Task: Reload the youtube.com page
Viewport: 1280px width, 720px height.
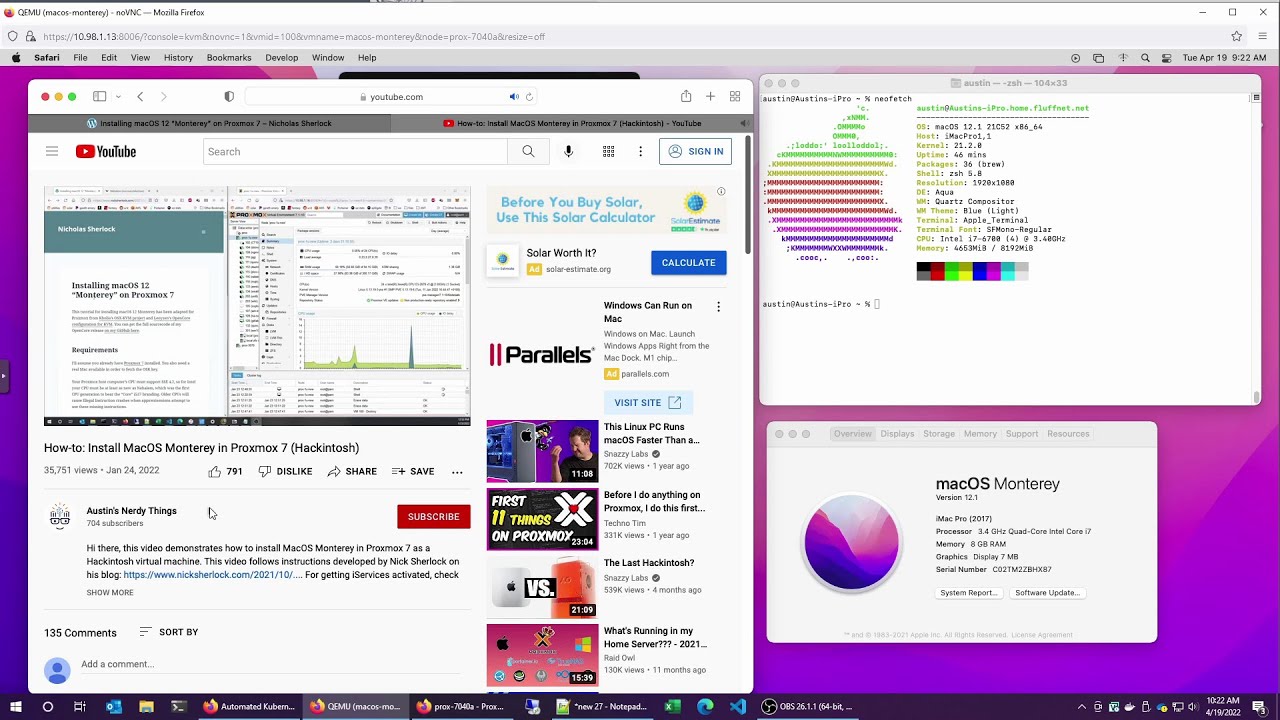Action: click(x=529, y=97)
